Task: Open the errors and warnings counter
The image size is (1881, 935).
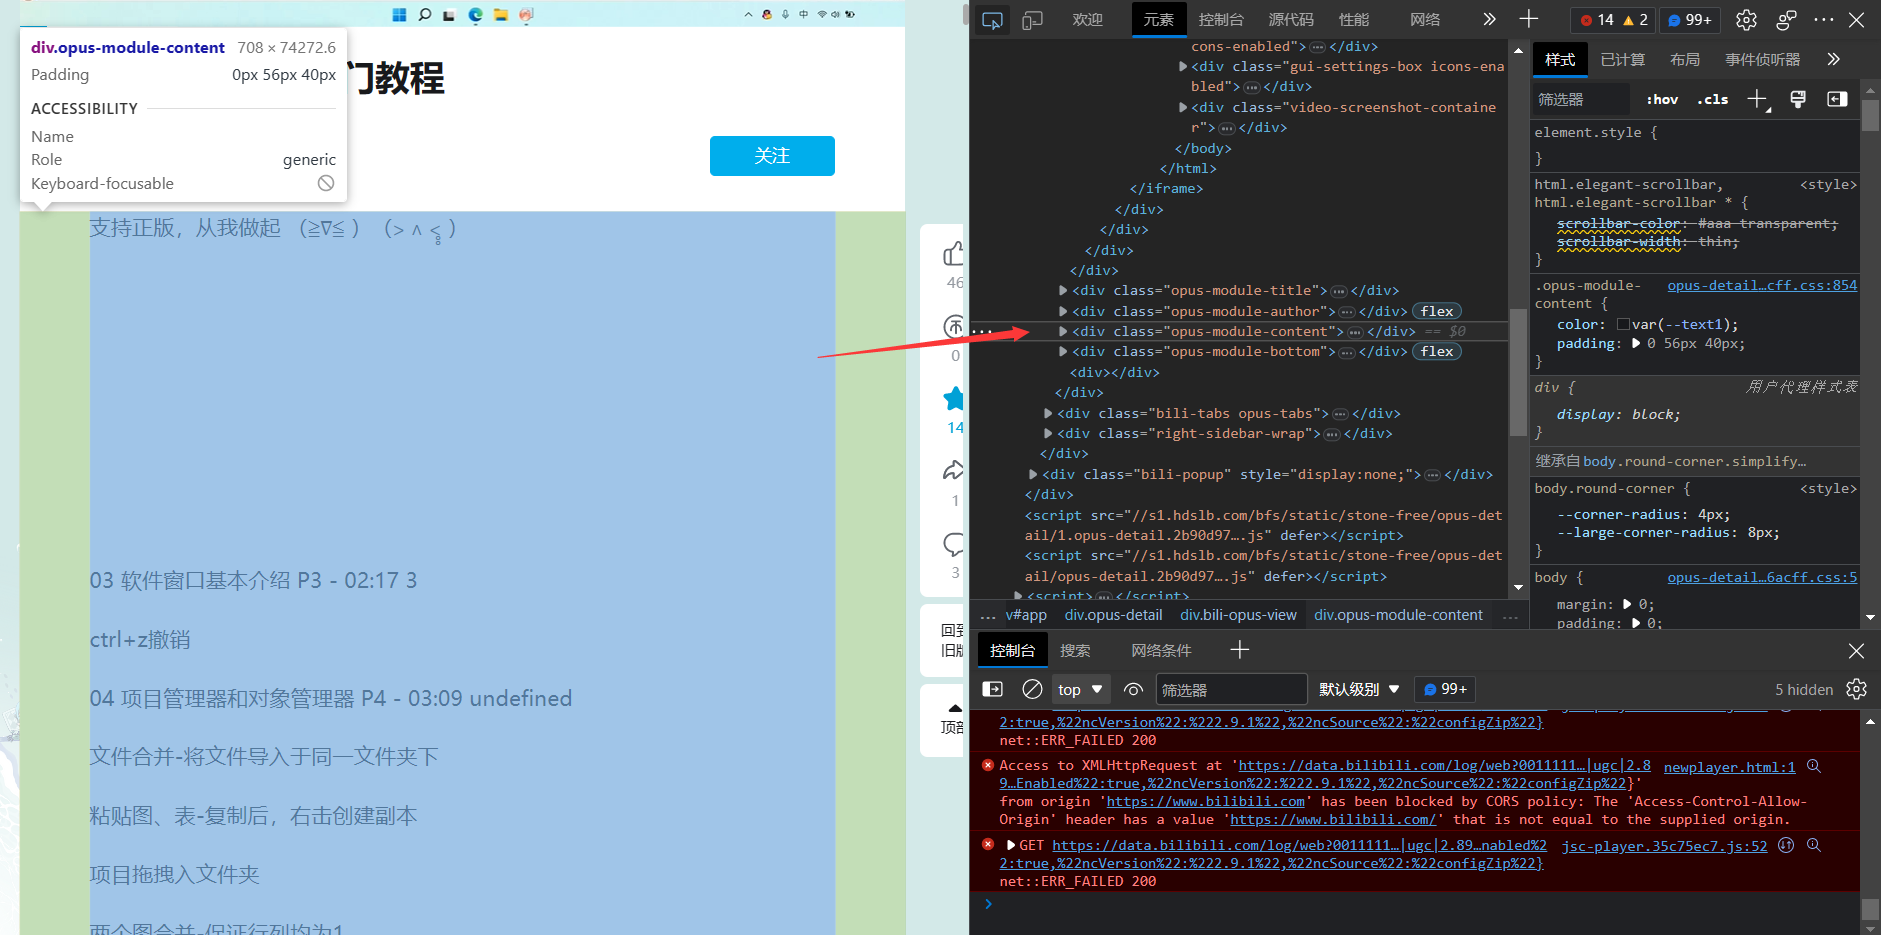Action: pyautogui.click(x=1613, y=20)
